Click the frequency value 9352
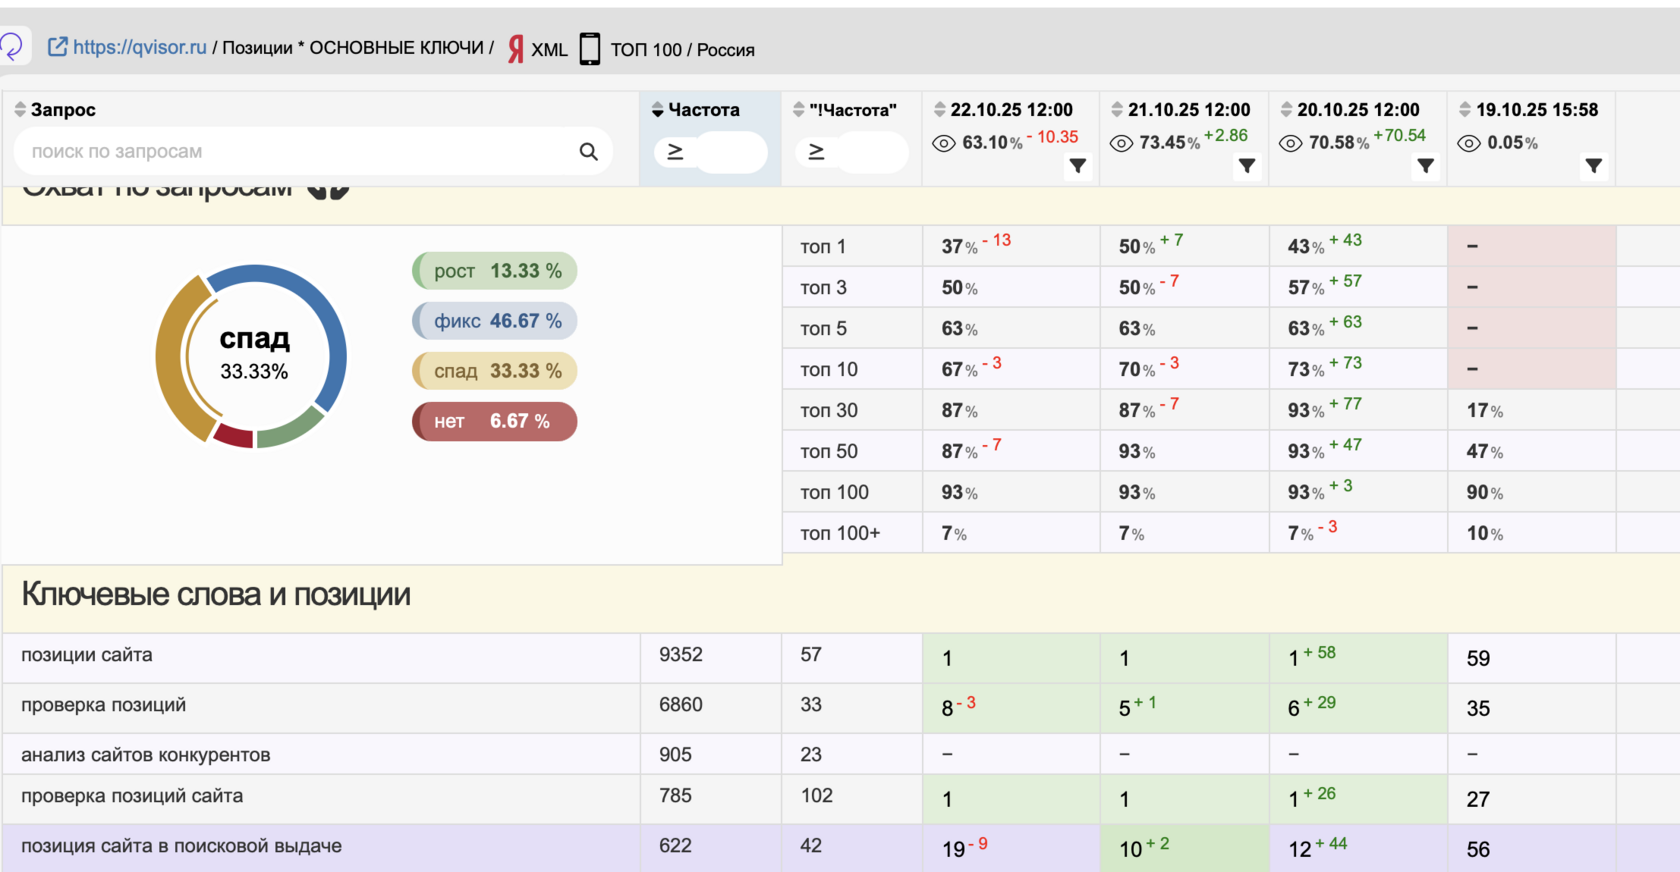1680x872 pixels. coord(681,655)
